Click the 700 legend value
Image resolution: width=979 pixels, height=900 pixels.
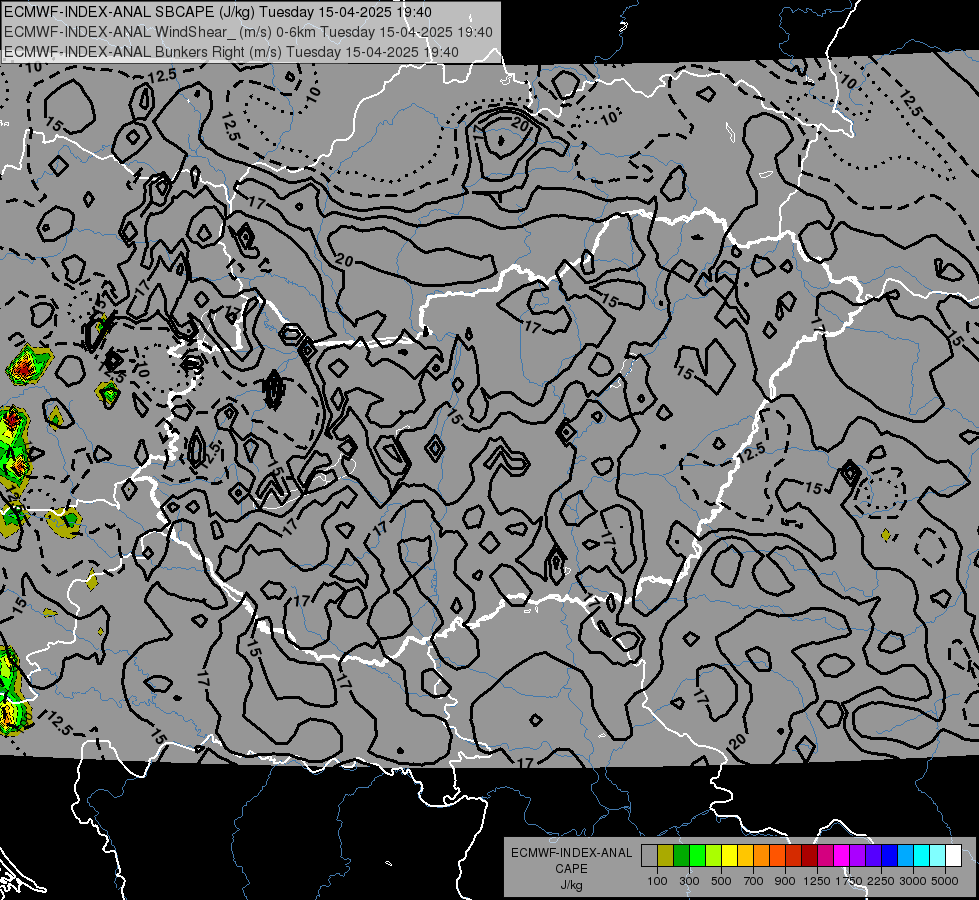click(x=754, y=881)
